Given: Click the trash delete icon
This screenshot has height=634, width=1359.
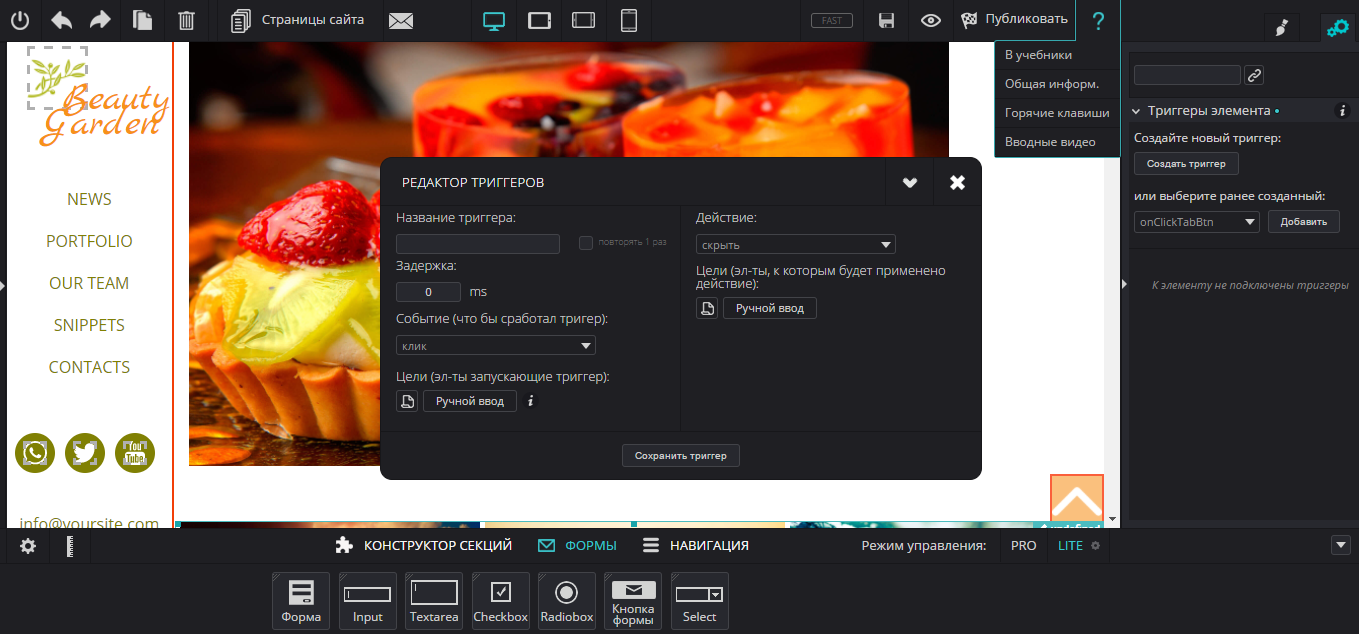Looking at the screenshot, I should click(x=186, y=20).
